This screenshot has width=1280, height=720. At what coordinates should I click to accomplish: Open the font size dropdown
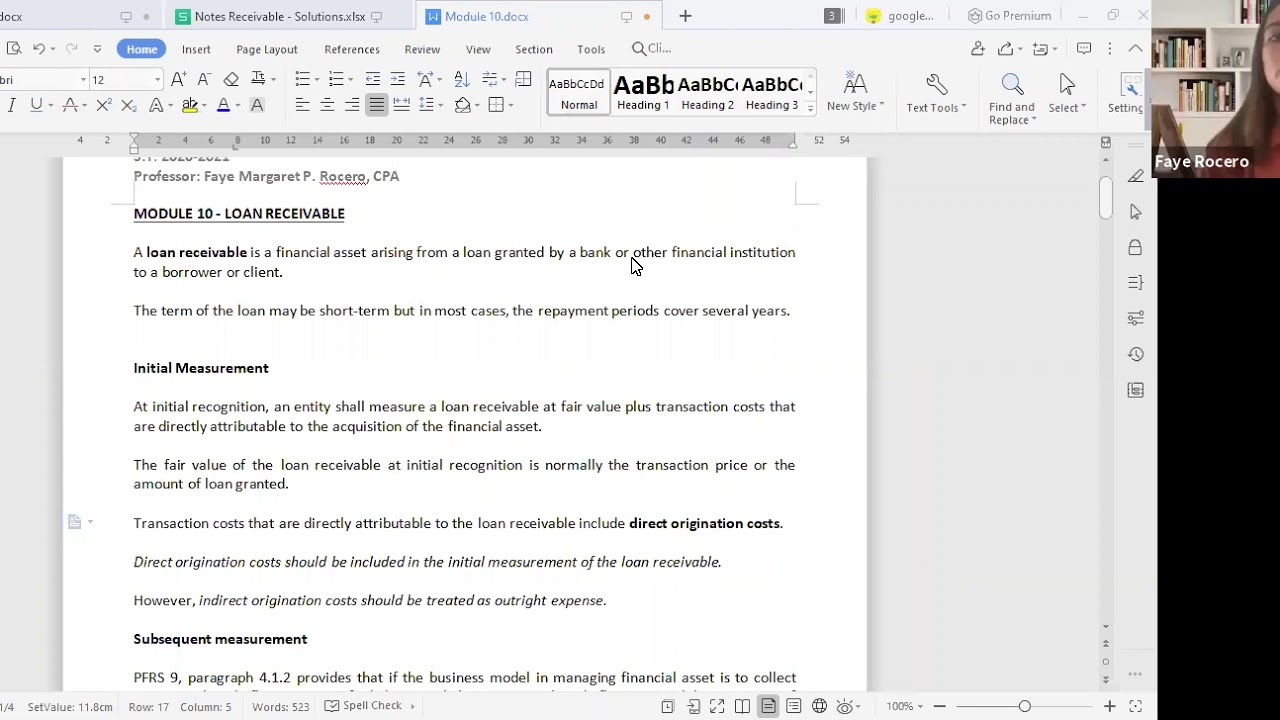point(157,80)
